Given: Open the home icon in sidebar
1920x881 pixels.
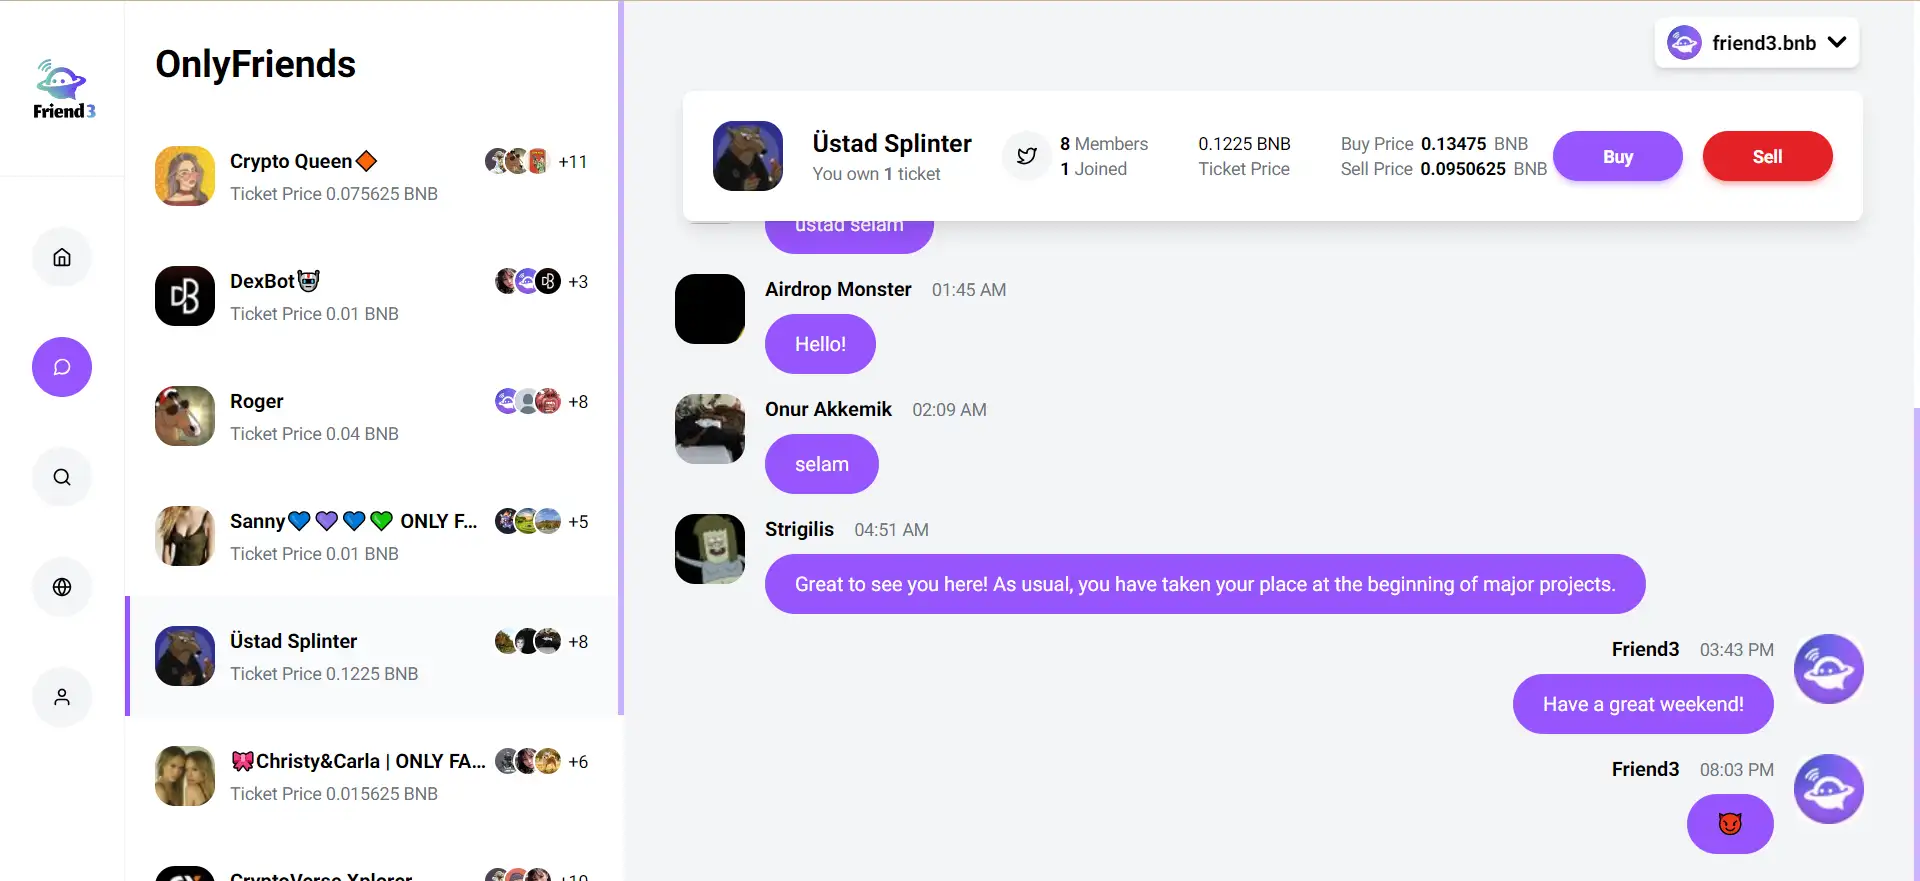Looking at the screenshot, I should click(62, 257).
